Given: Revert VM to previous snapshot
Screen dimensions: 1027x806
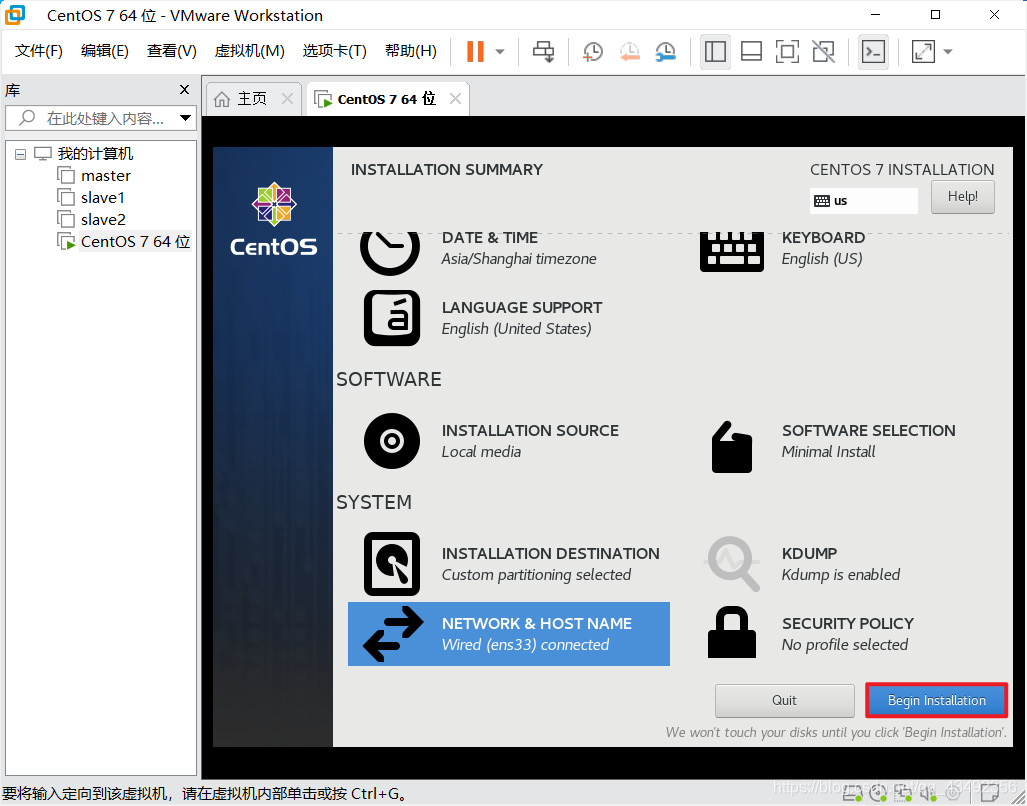Looking at the screenshot, I should [629, 52].
